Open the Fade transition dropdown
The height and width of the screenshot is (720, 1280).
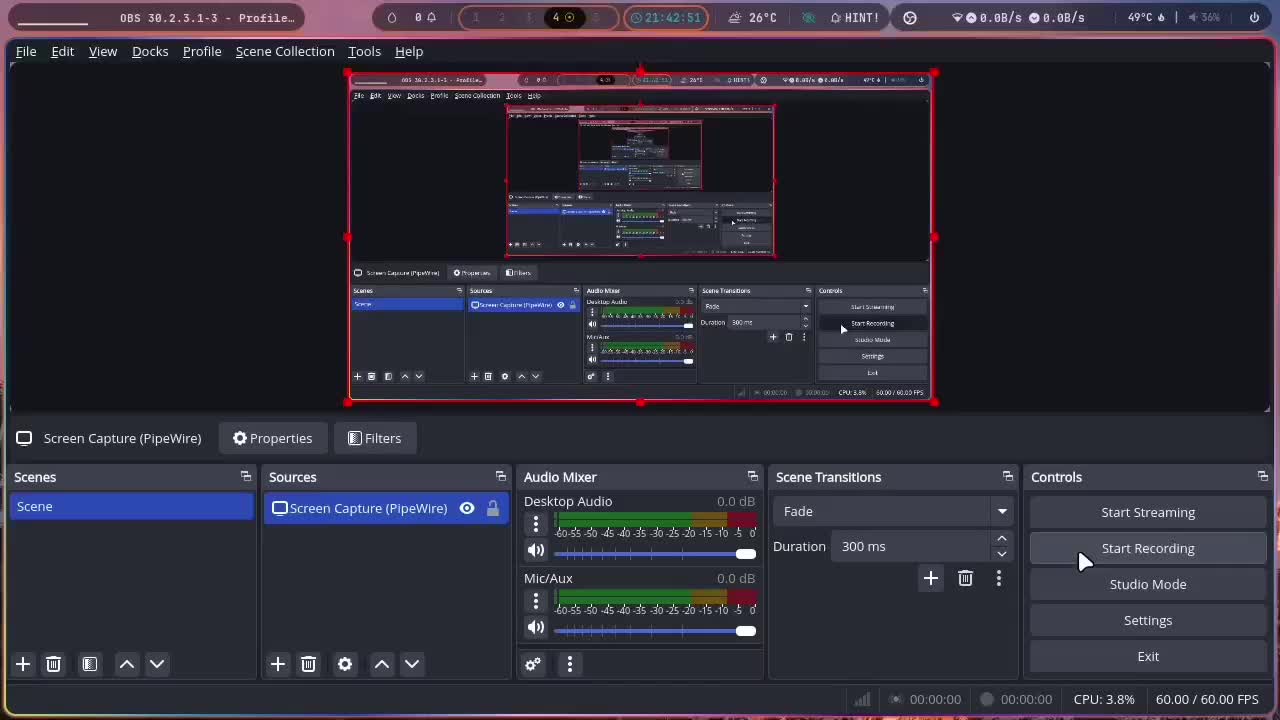click(x=892, y=511)
